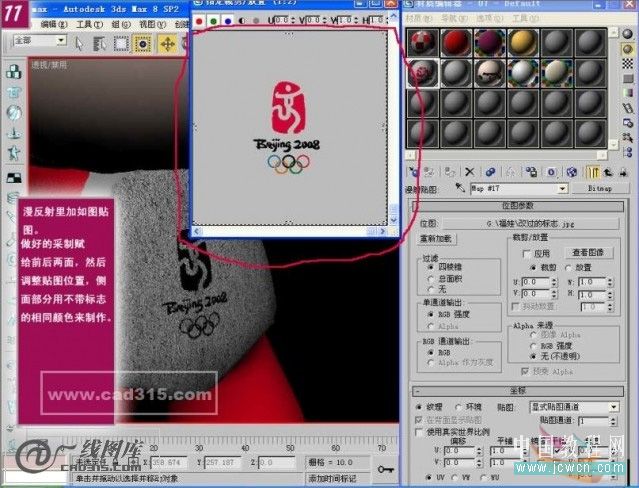
Task: Click Go Forward to Sibling icon
Action: click(x=623, y=172)
